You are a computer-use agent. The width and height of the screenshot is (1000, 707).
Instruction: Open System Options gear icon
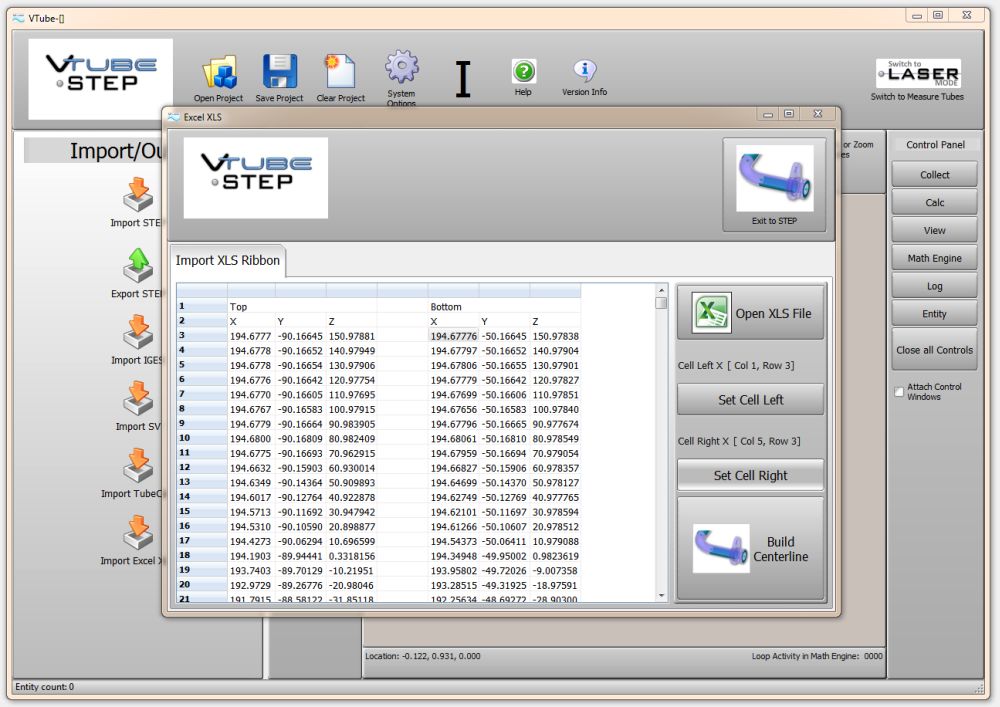[401, 69]
